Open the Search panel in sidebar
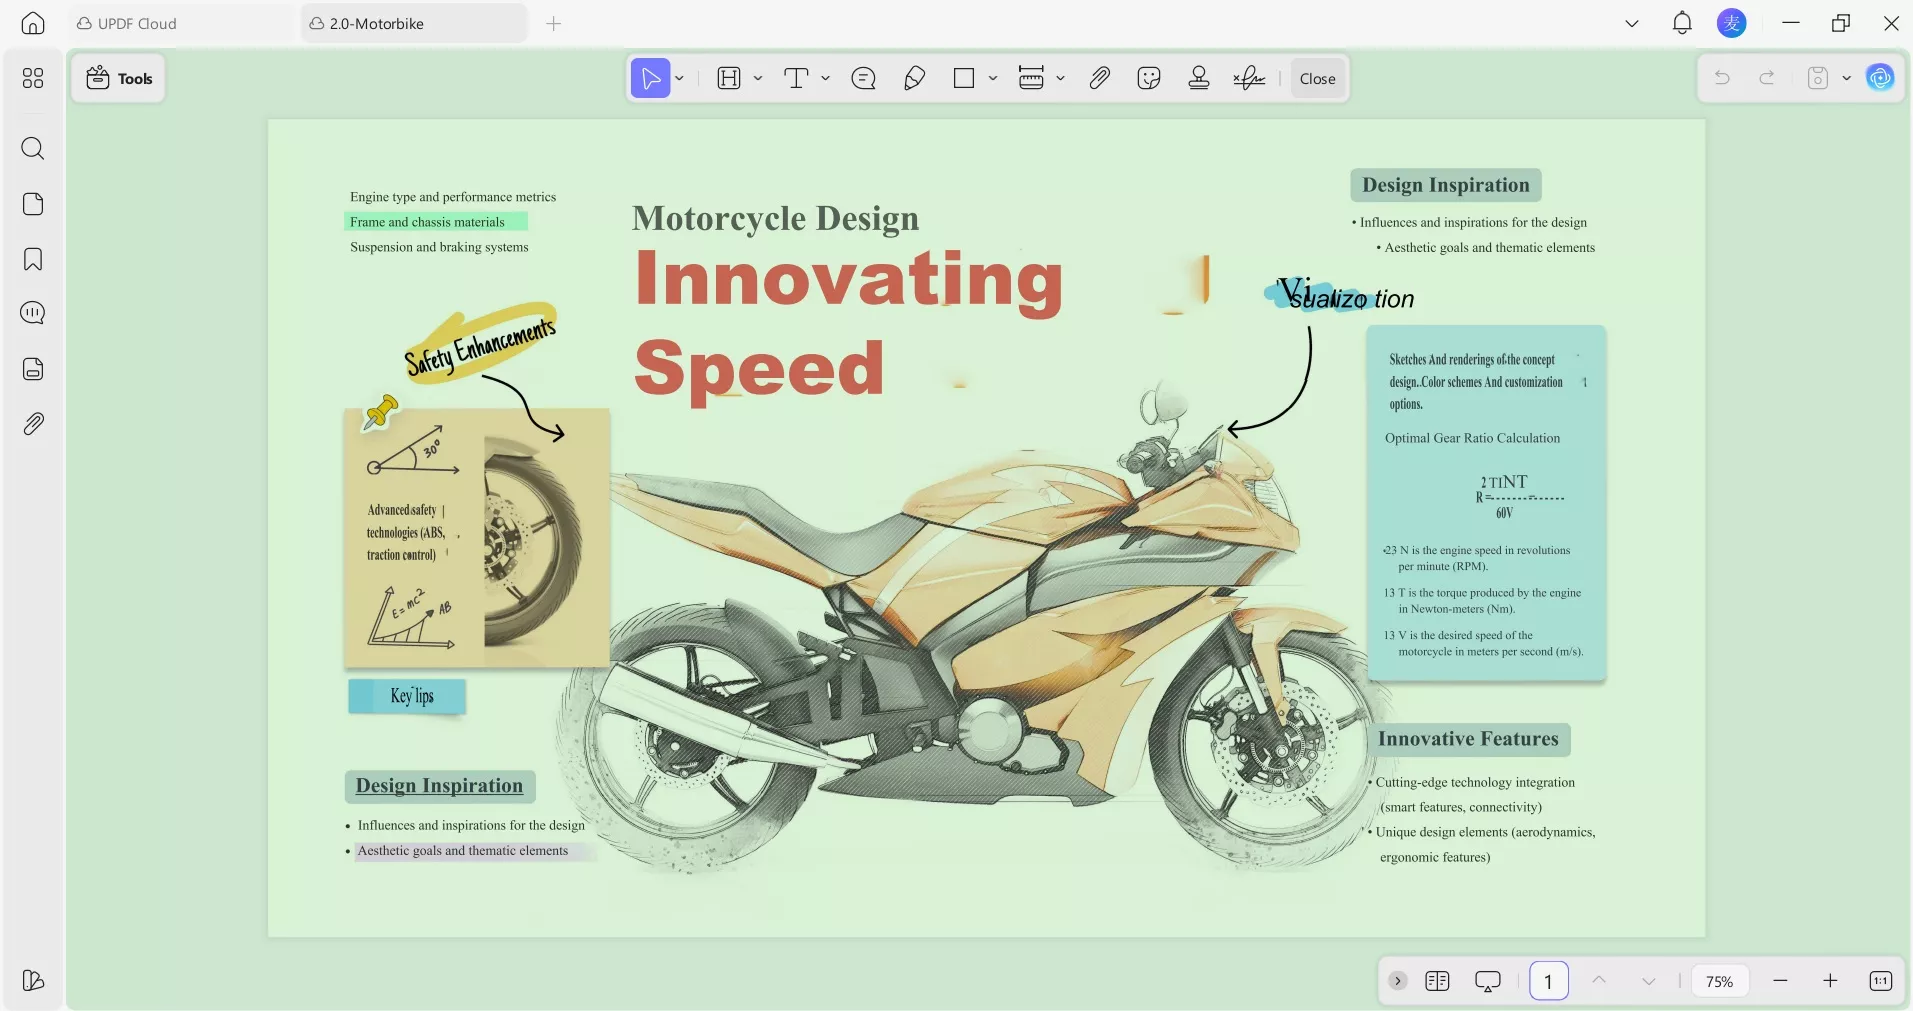Image resolution: width=1913 pixels, height=1011 pixels. [x=33, y=148]
